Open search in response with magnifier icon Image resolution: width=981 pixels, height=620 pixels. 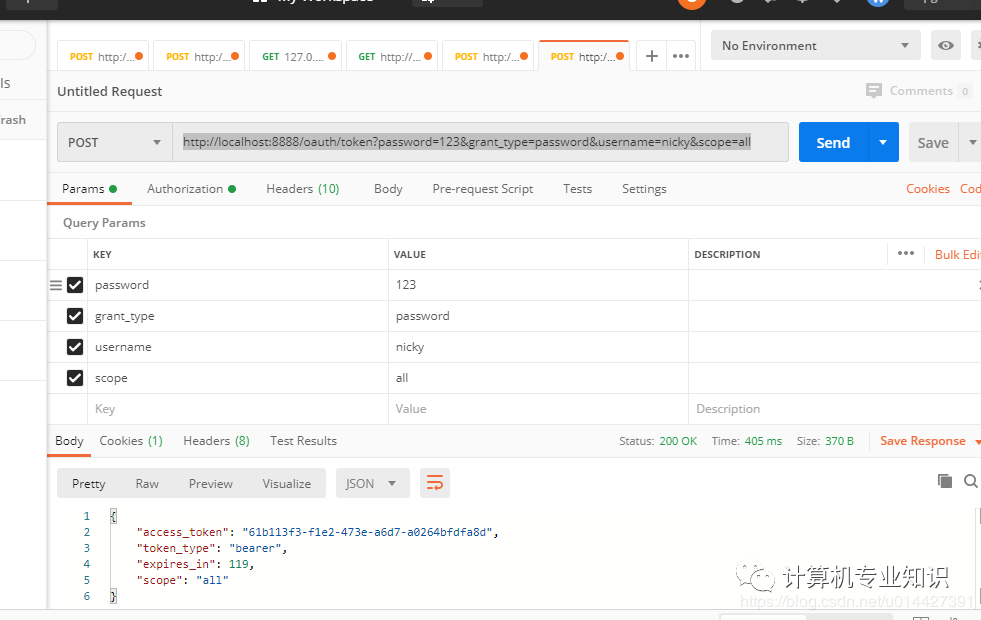point(970,480)
